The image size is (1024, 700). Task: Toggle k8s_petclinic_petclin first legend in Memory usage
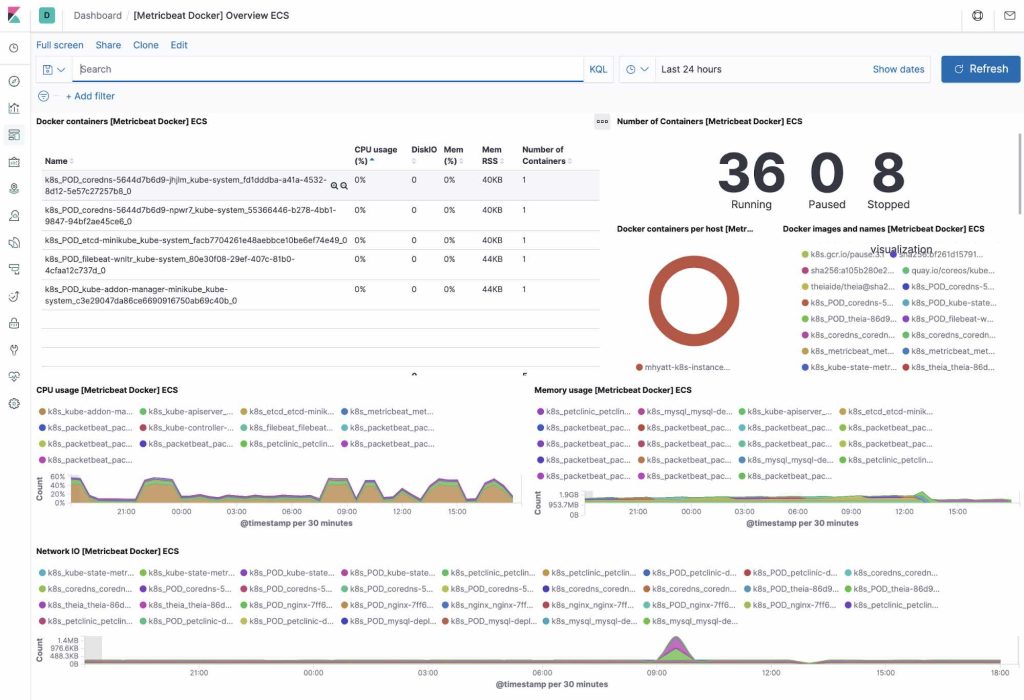(x=584, y=411)
